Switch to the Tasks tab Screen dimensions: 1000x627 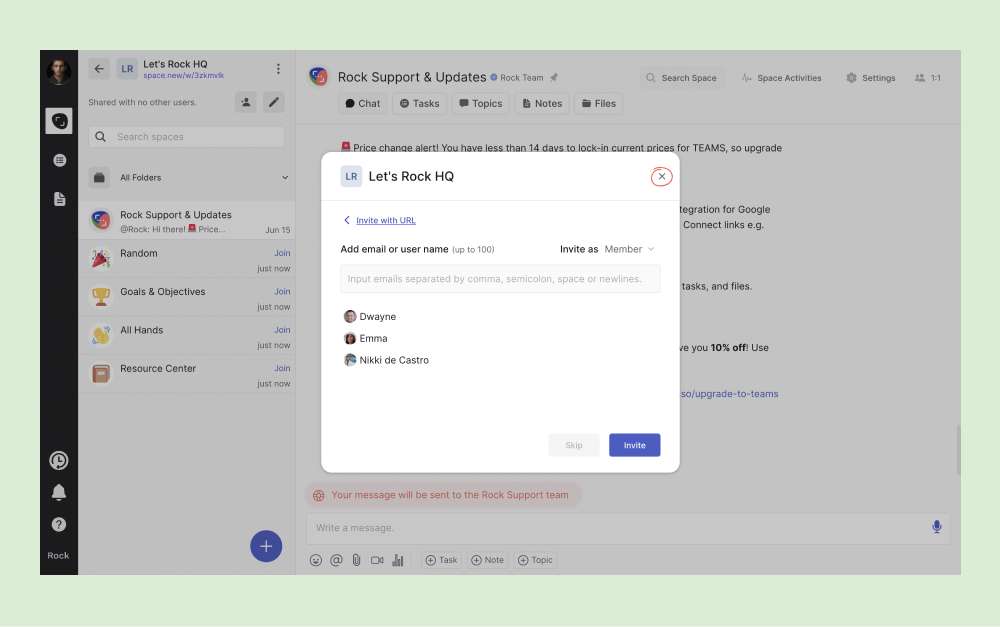[420, 103]
